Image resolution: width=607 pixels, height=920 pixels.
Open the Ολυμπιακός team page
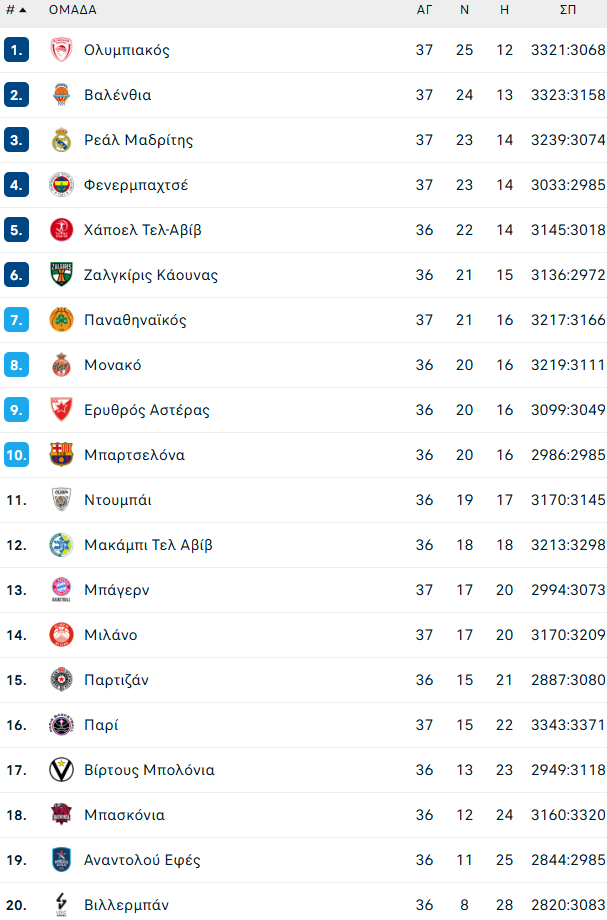coord(127,50)
